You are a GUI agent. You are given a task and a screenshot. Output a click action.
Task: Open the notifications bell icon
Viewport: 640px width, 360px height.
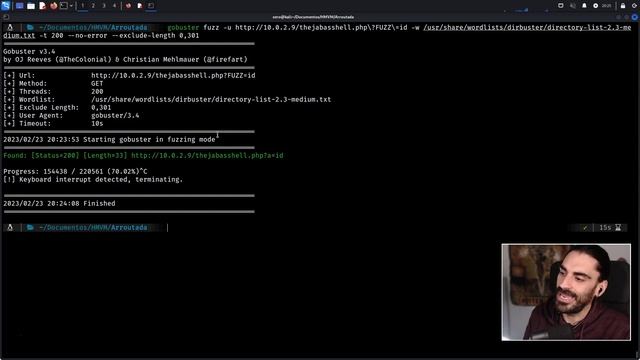pyautogui.click(x=584, y=6)
